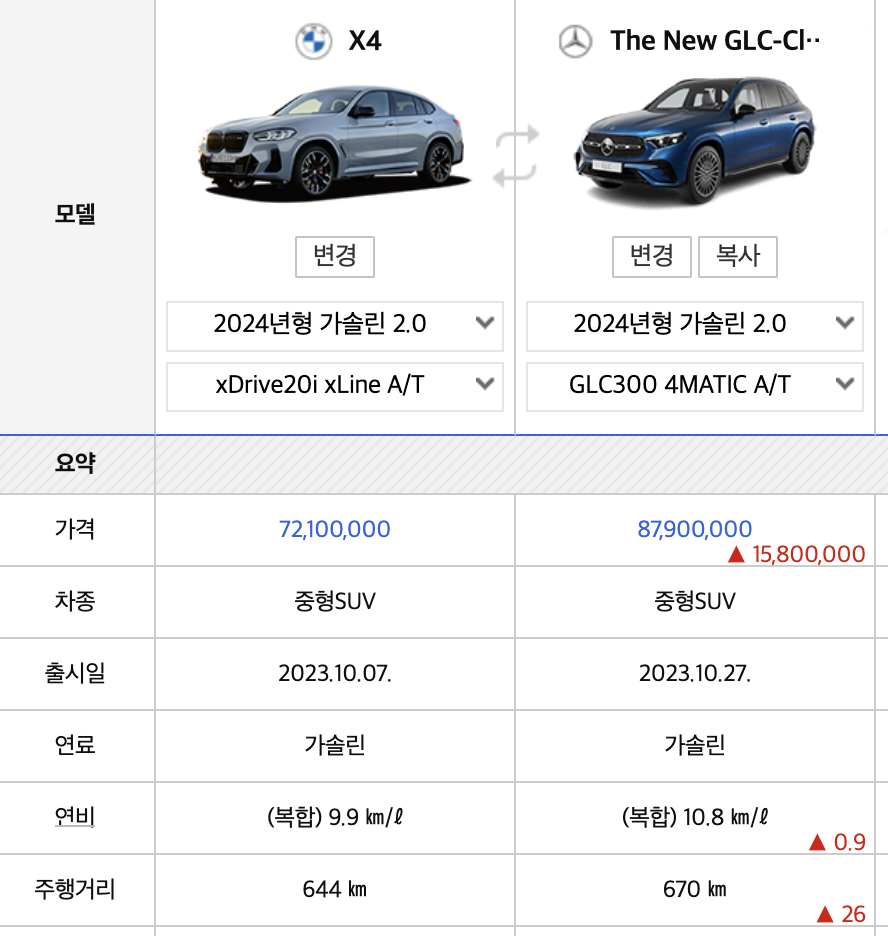Open the 'GLC300 4MATIC A/T' trim dropdown
Screen dimensions: 888x936
pos(694,386)
